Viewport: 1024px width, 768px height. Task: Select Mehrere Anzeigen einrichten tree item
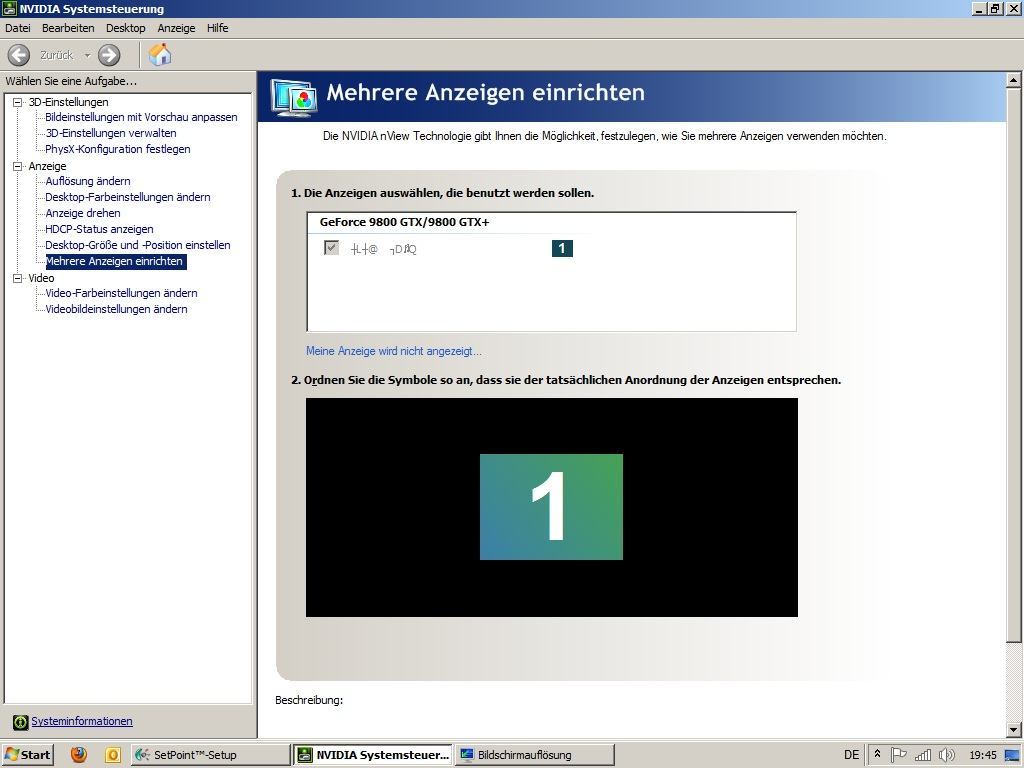(x=116, y=261)
